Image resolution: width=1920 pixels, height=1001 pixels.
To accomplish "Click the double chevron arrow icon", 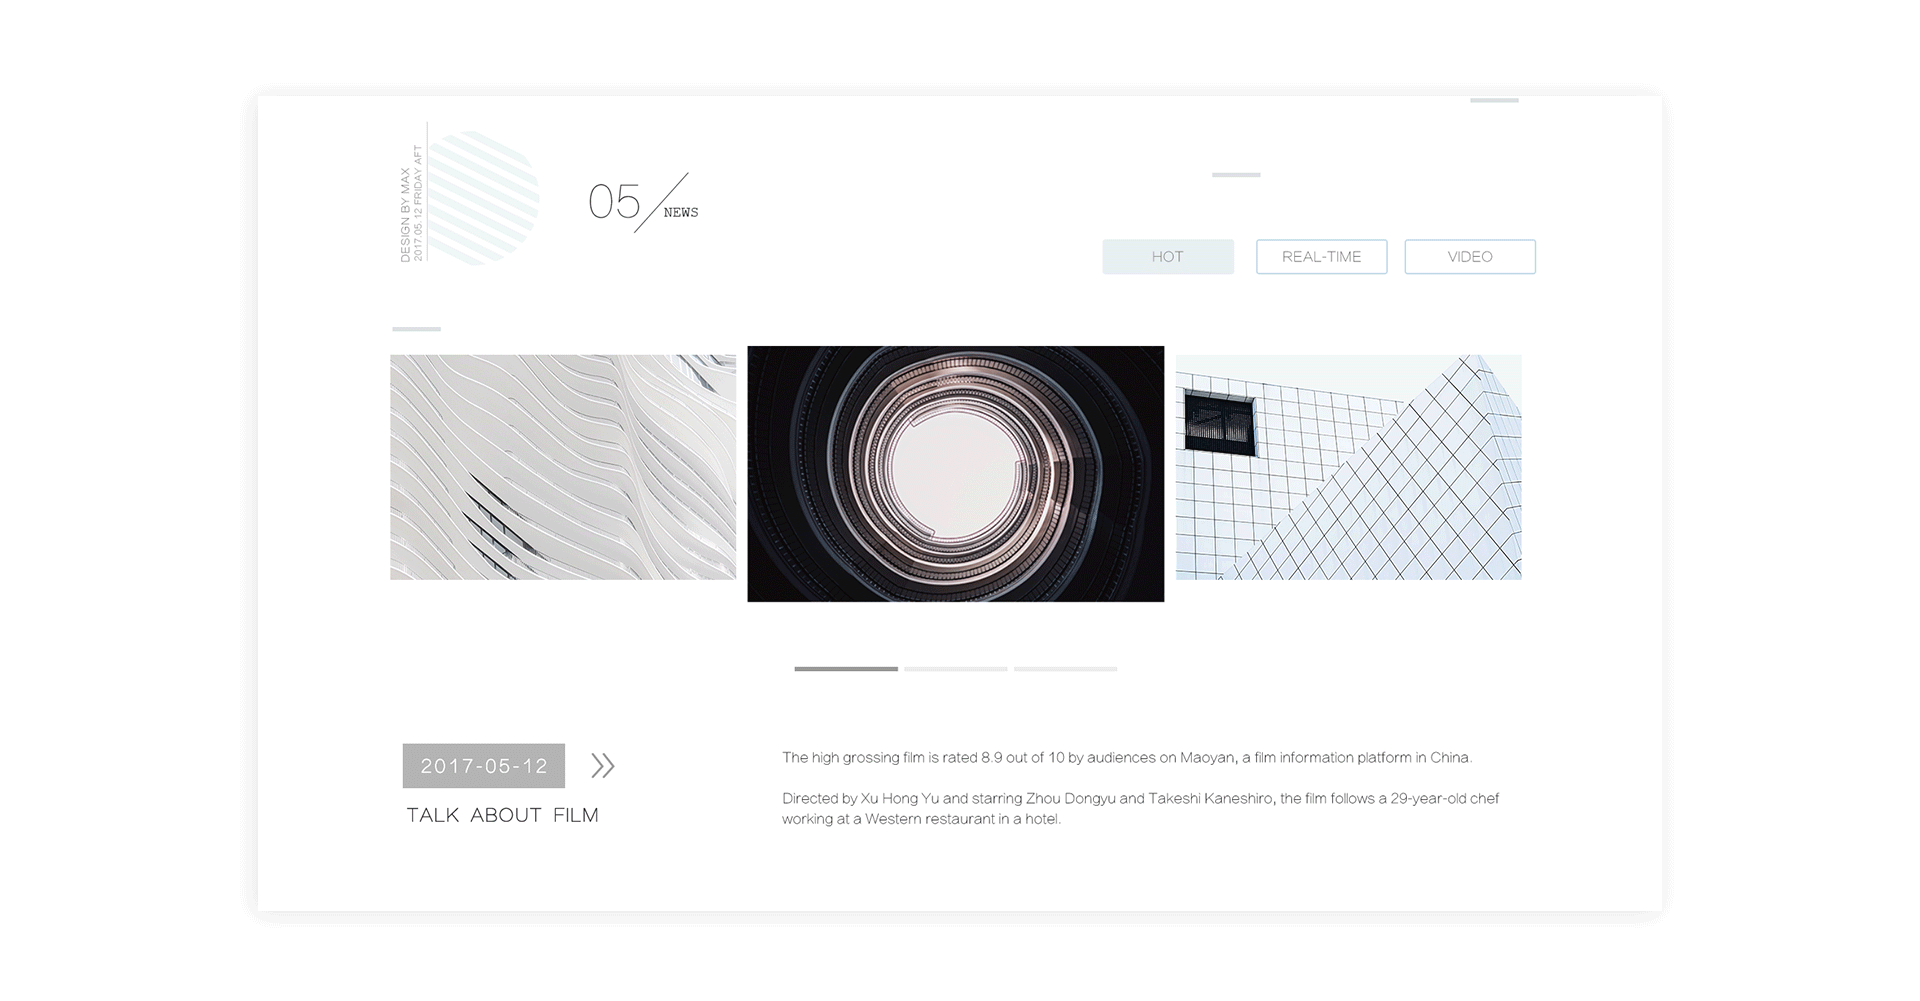I will pos(602,766).
